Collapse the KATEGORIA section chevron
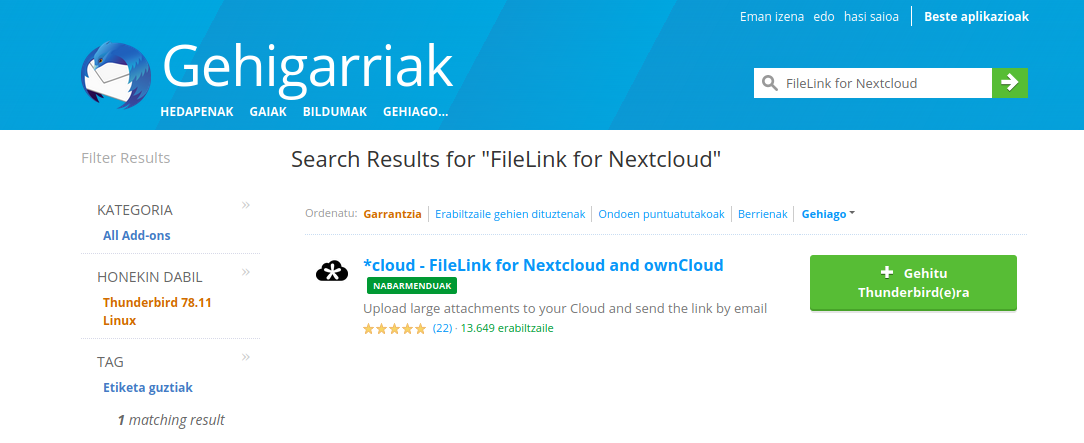Viewport: 1084px width, 443px height. pyautogui.click(x=246, y=206)
